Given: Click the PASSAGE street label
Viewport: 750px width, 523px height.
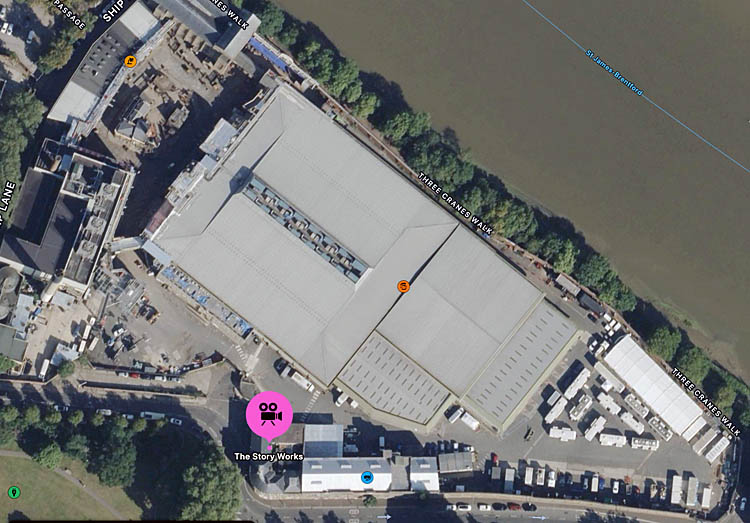Looking at the screenshot, I should coord(70,14).
